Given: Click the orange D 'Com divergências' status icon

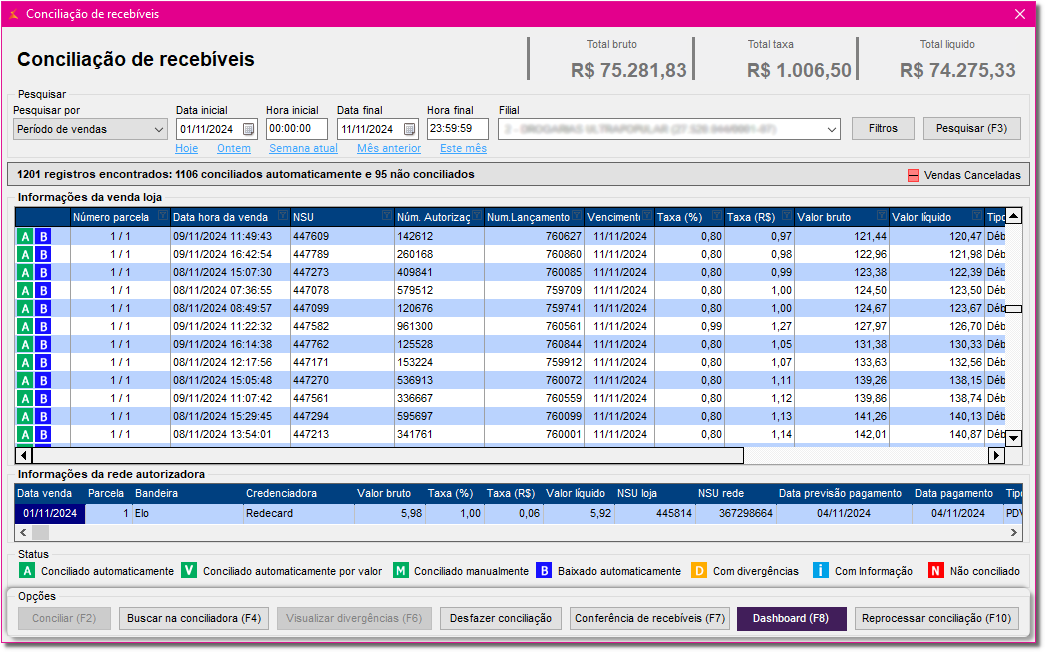Looking at the screenshot, I should [699, 571].
